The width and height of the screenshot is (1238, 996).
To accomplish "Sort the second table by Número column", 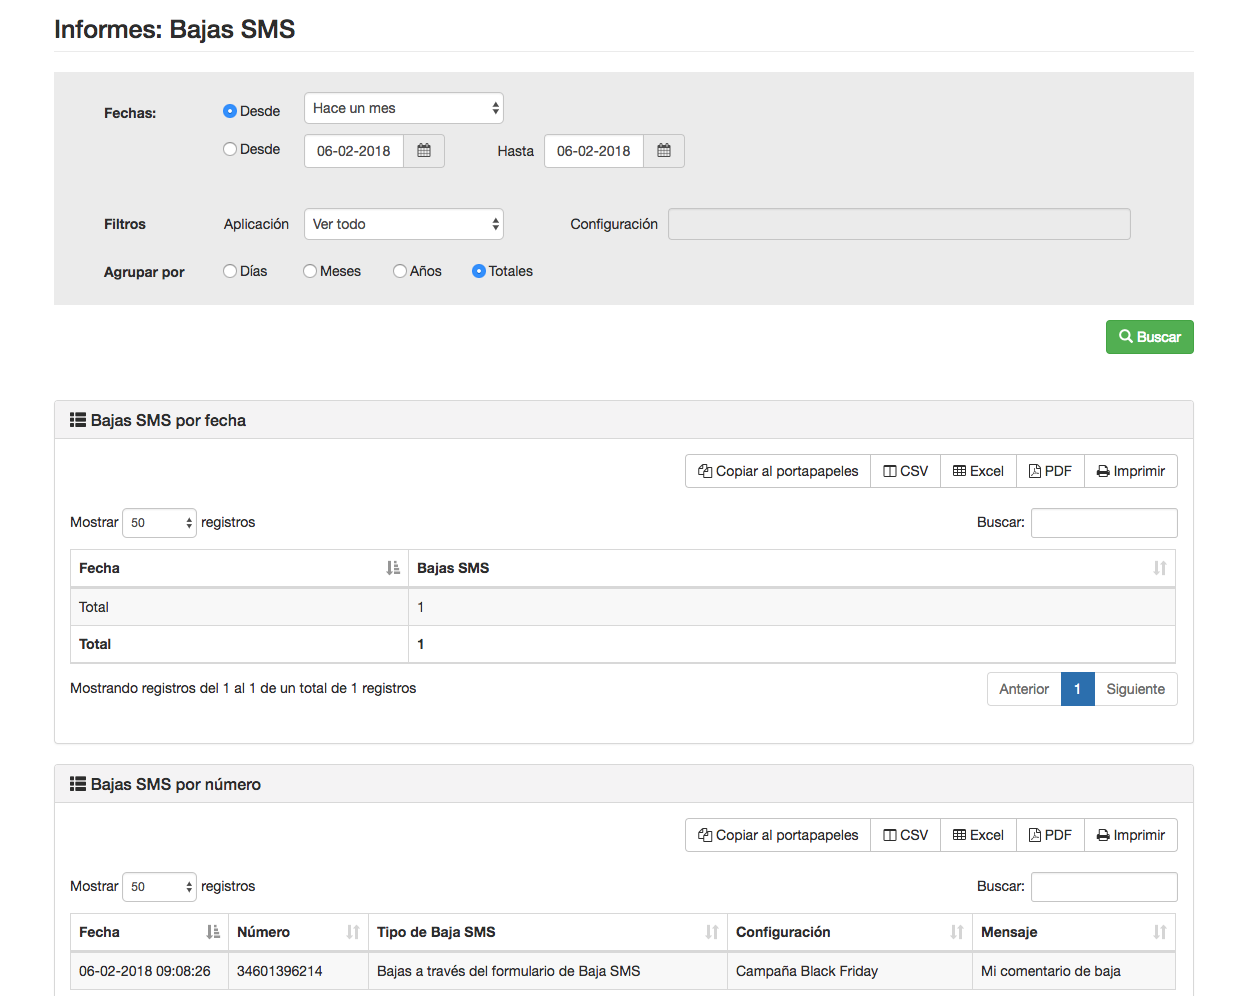I will [x=298, y=932].
